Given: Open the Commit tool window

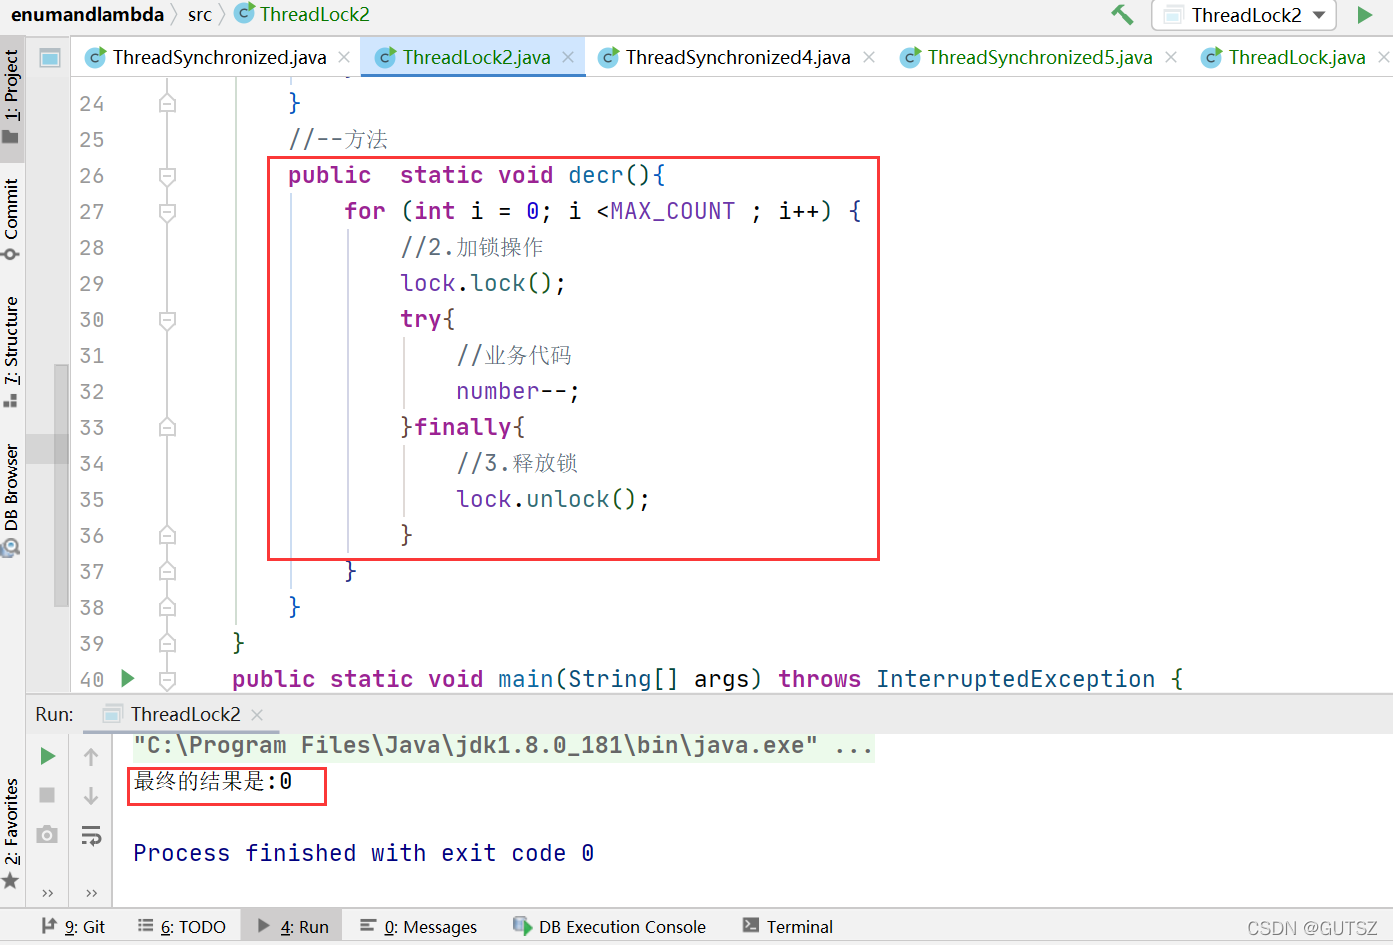Looking at the screenshot, I should click(11, 218).
